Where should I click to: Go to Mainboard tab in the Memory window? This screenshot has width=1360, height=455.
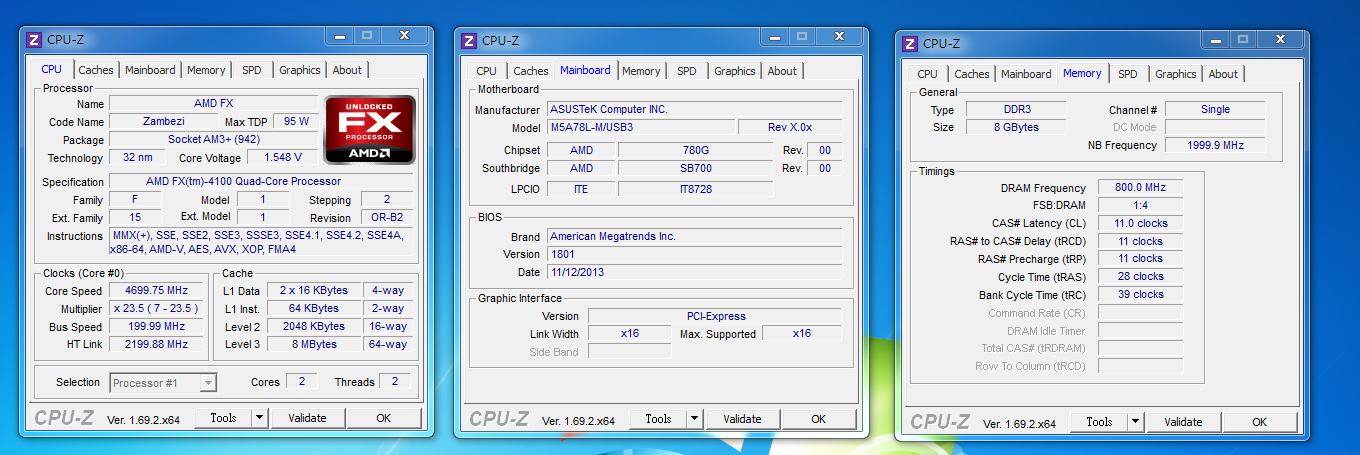click(1026, 74)
